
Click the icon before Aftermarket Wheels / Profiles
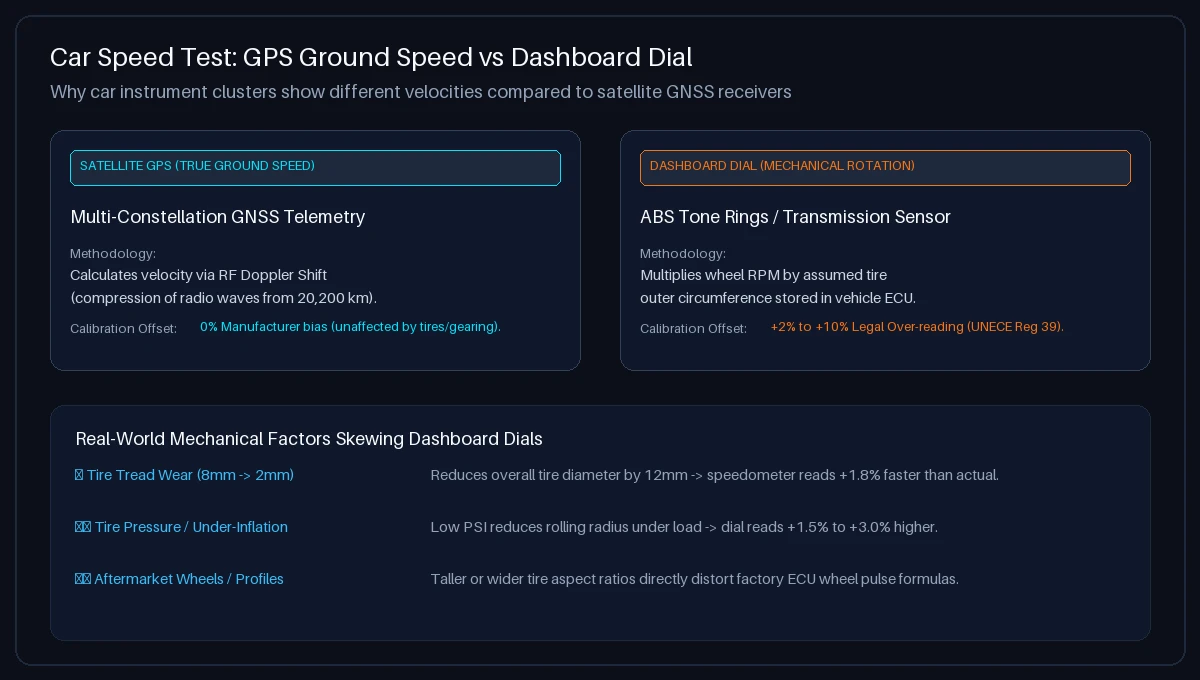(x=83, y=579)
